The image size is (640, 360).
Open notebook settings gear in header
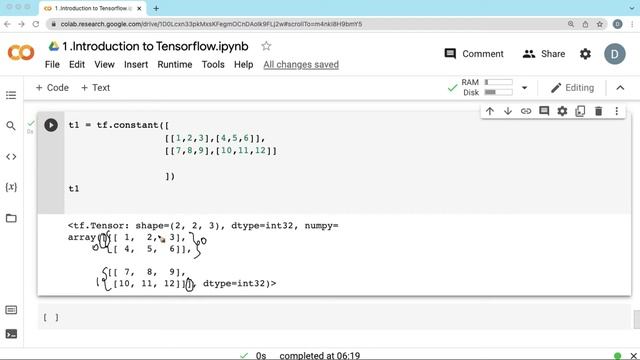point(585,54)
